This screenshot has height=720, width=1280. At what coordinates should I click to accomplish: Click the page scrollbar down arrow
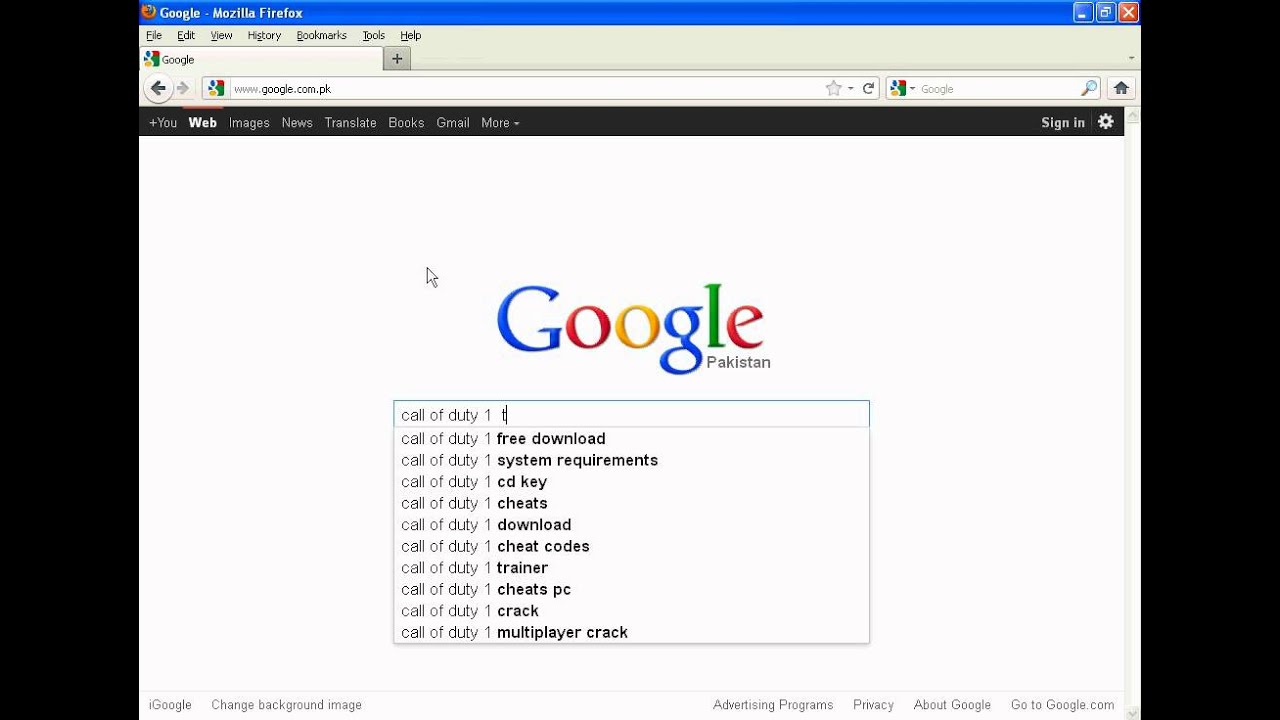click(x=1133, y=713)
